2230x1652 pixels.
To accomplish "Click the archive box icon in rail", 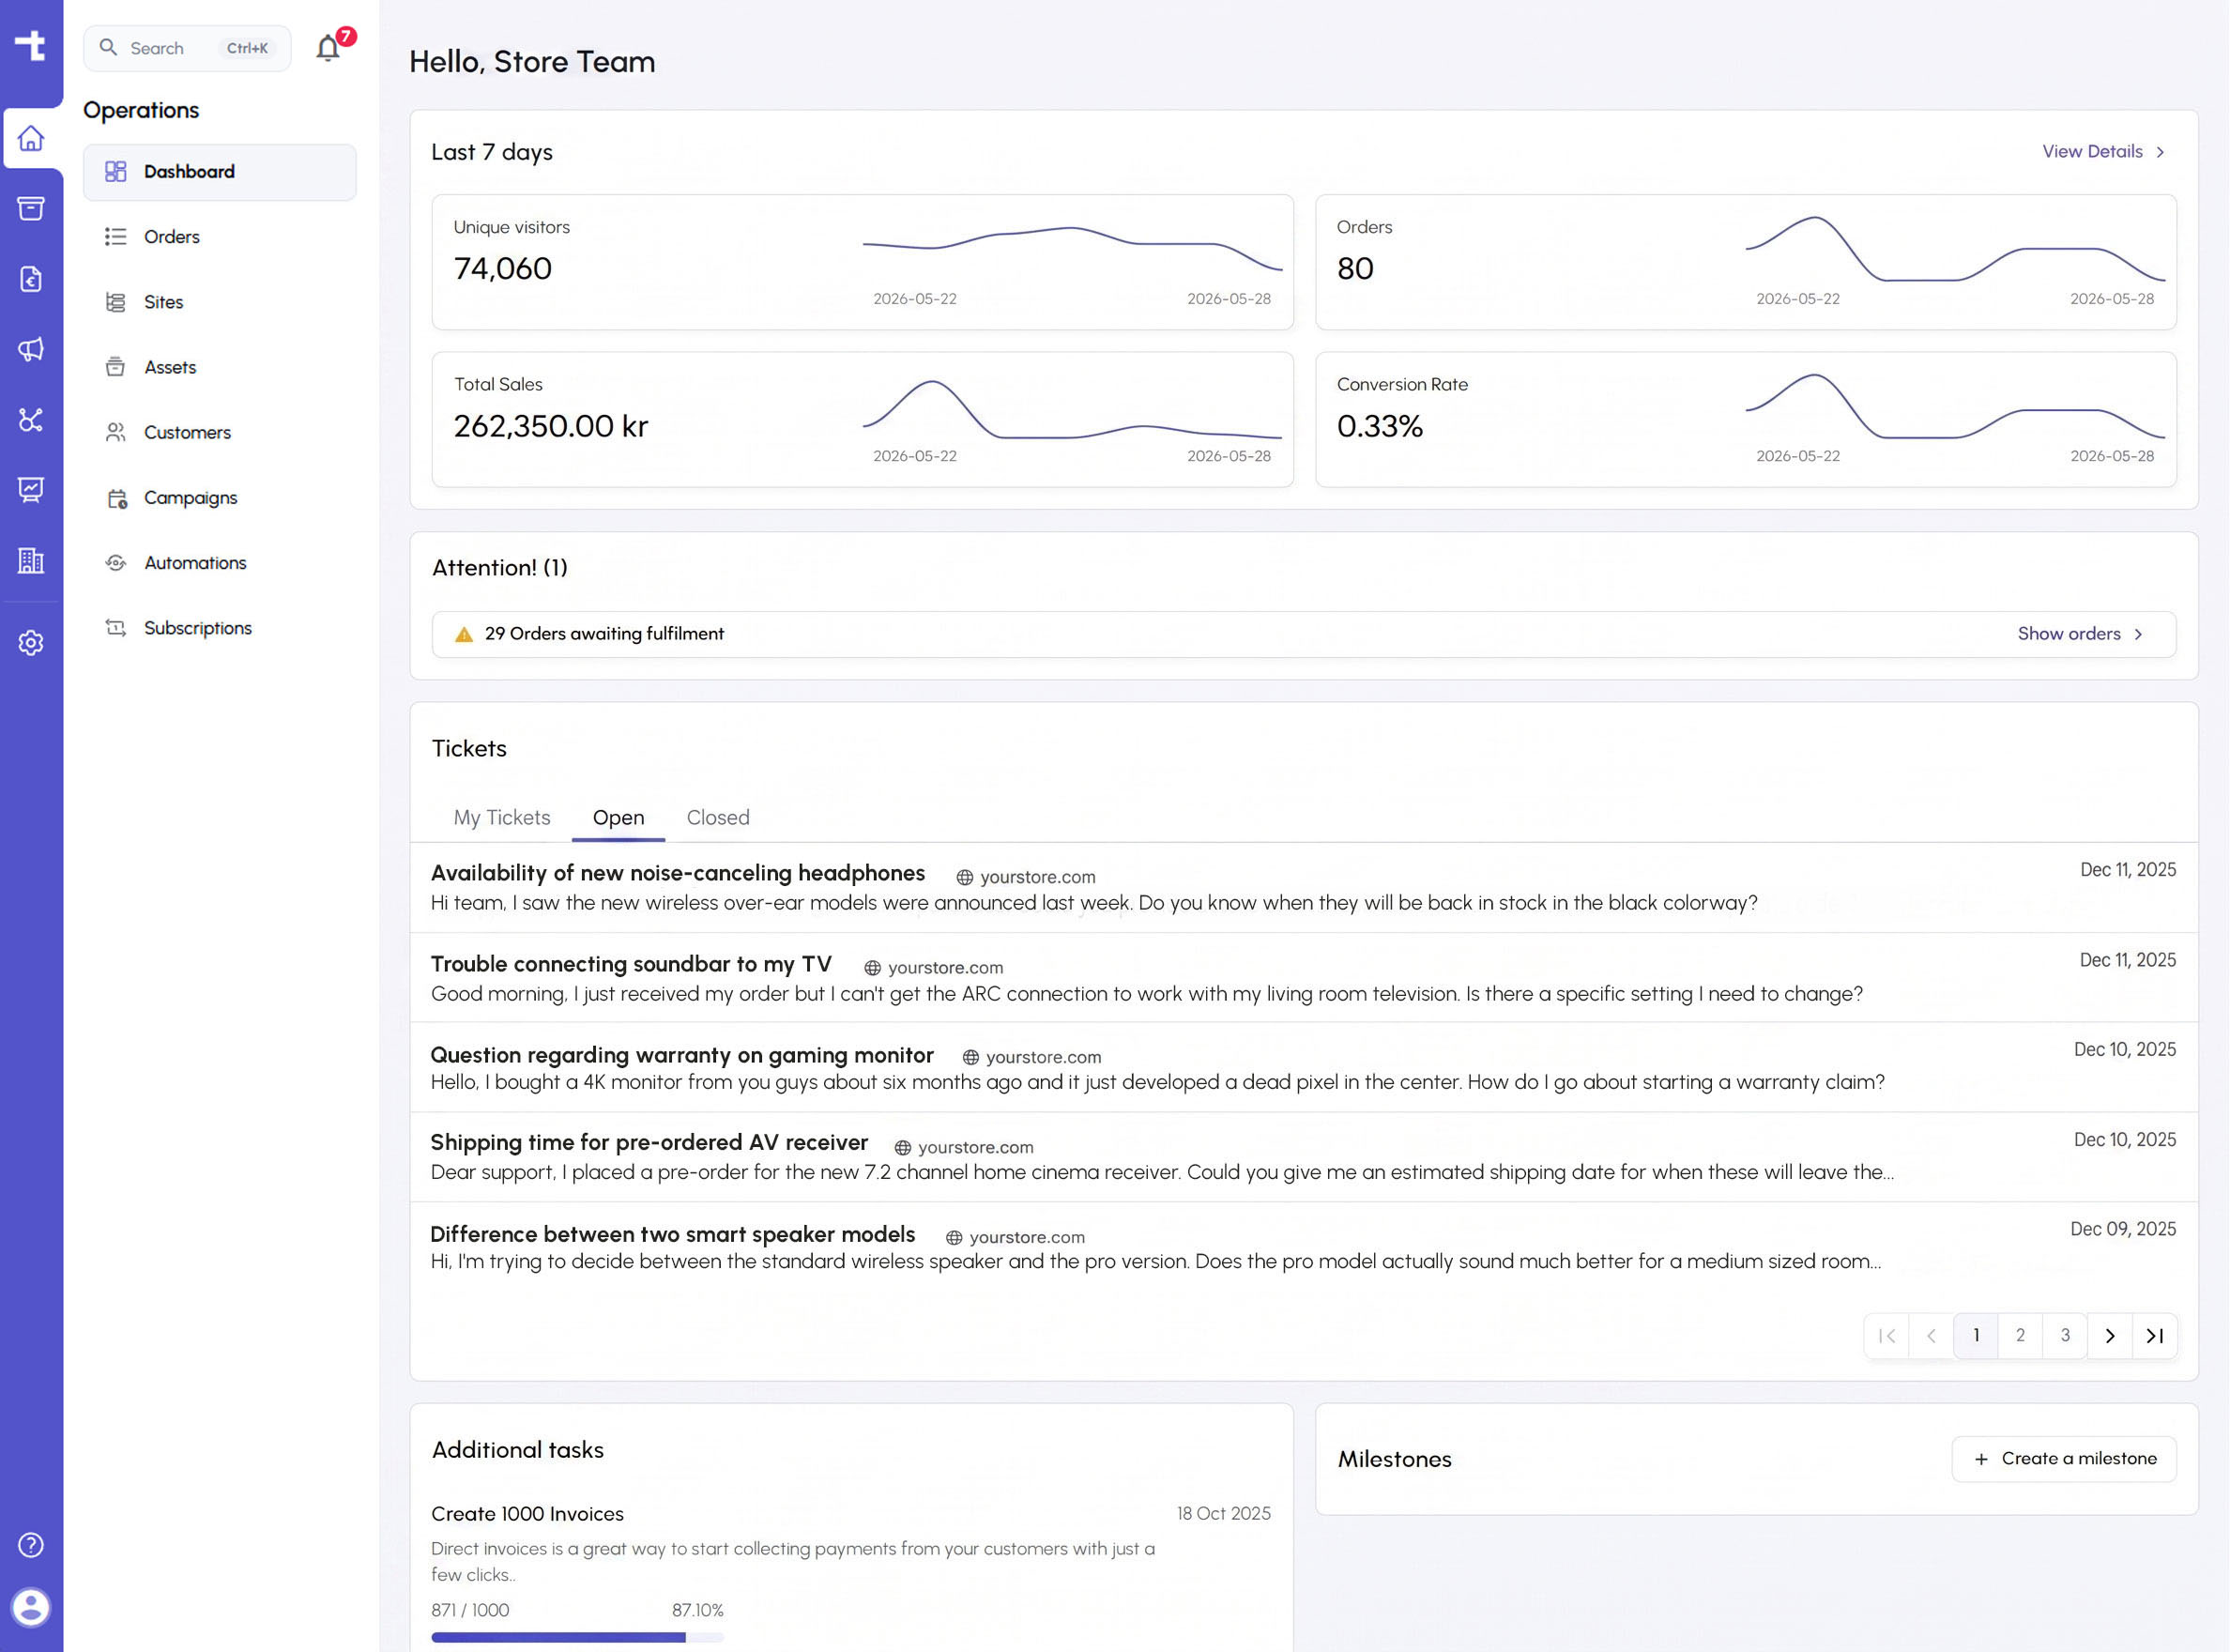I will (x=31, y=208).
